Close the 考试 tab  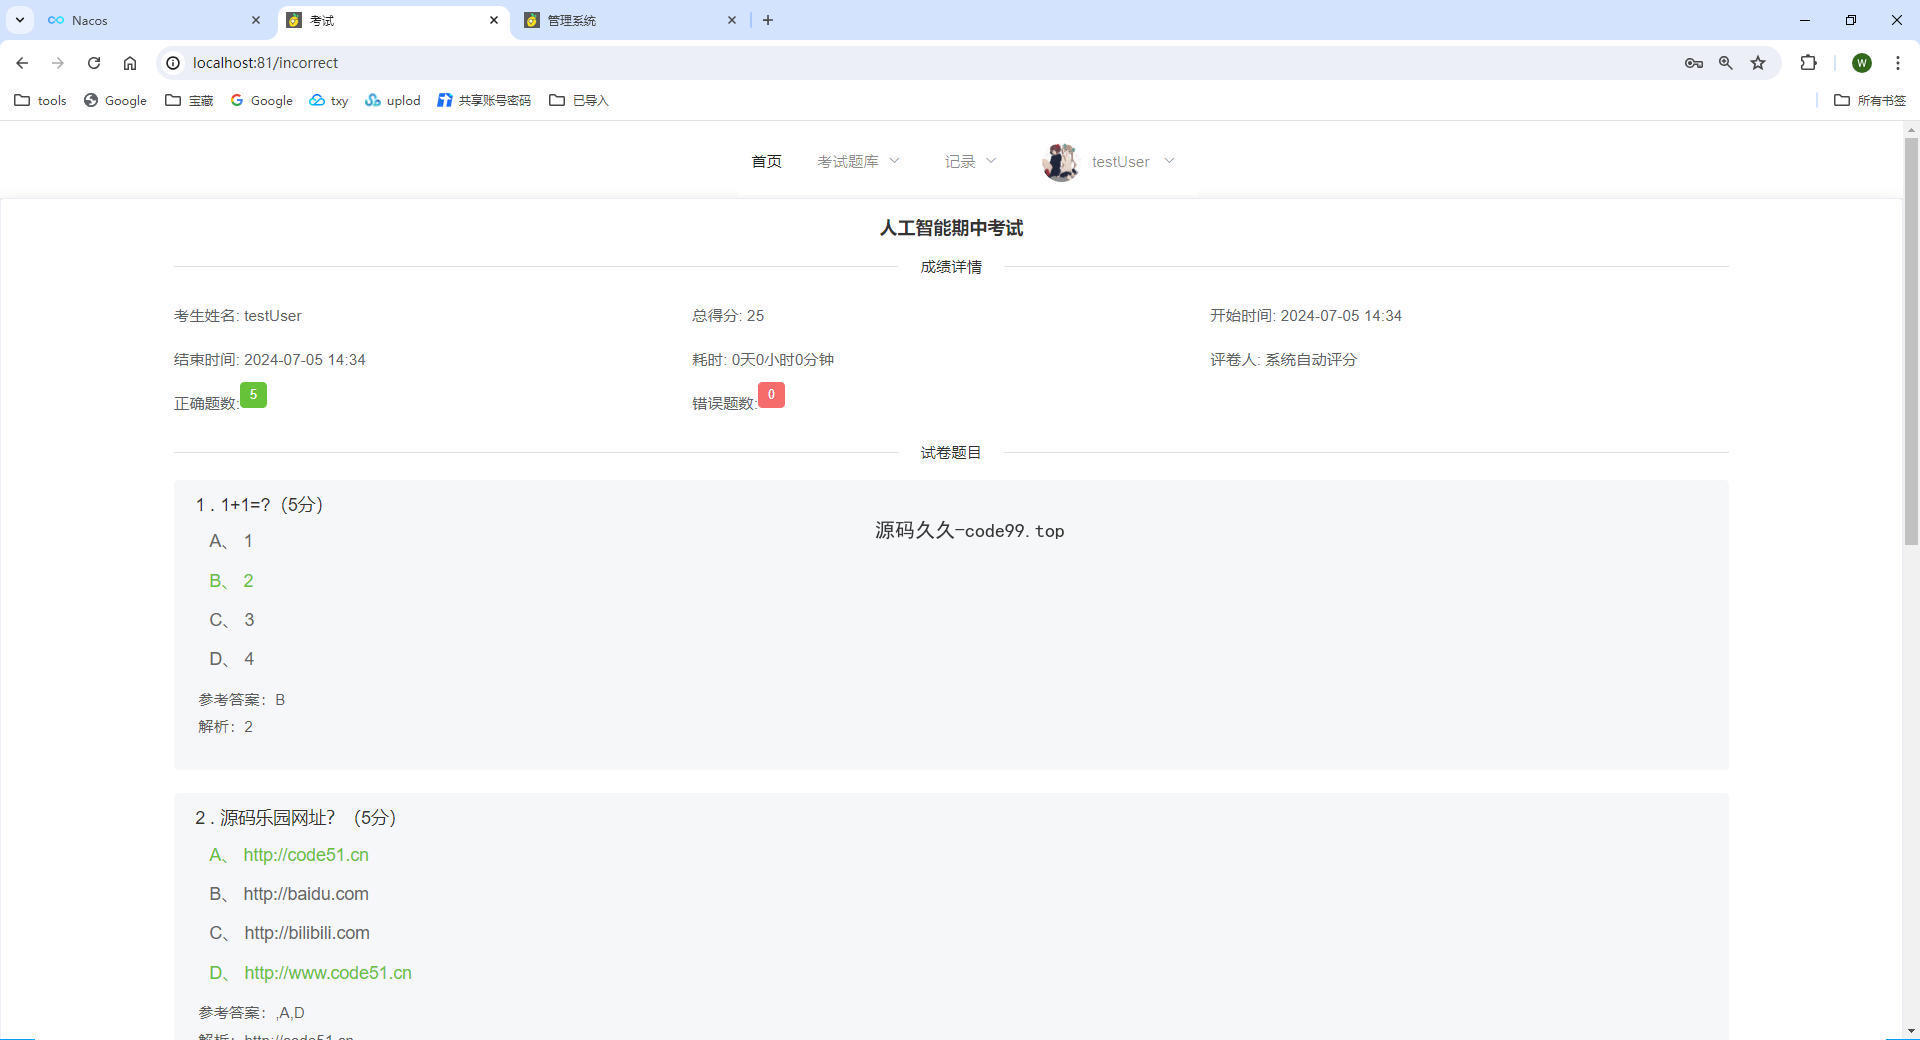click(494, 20)
